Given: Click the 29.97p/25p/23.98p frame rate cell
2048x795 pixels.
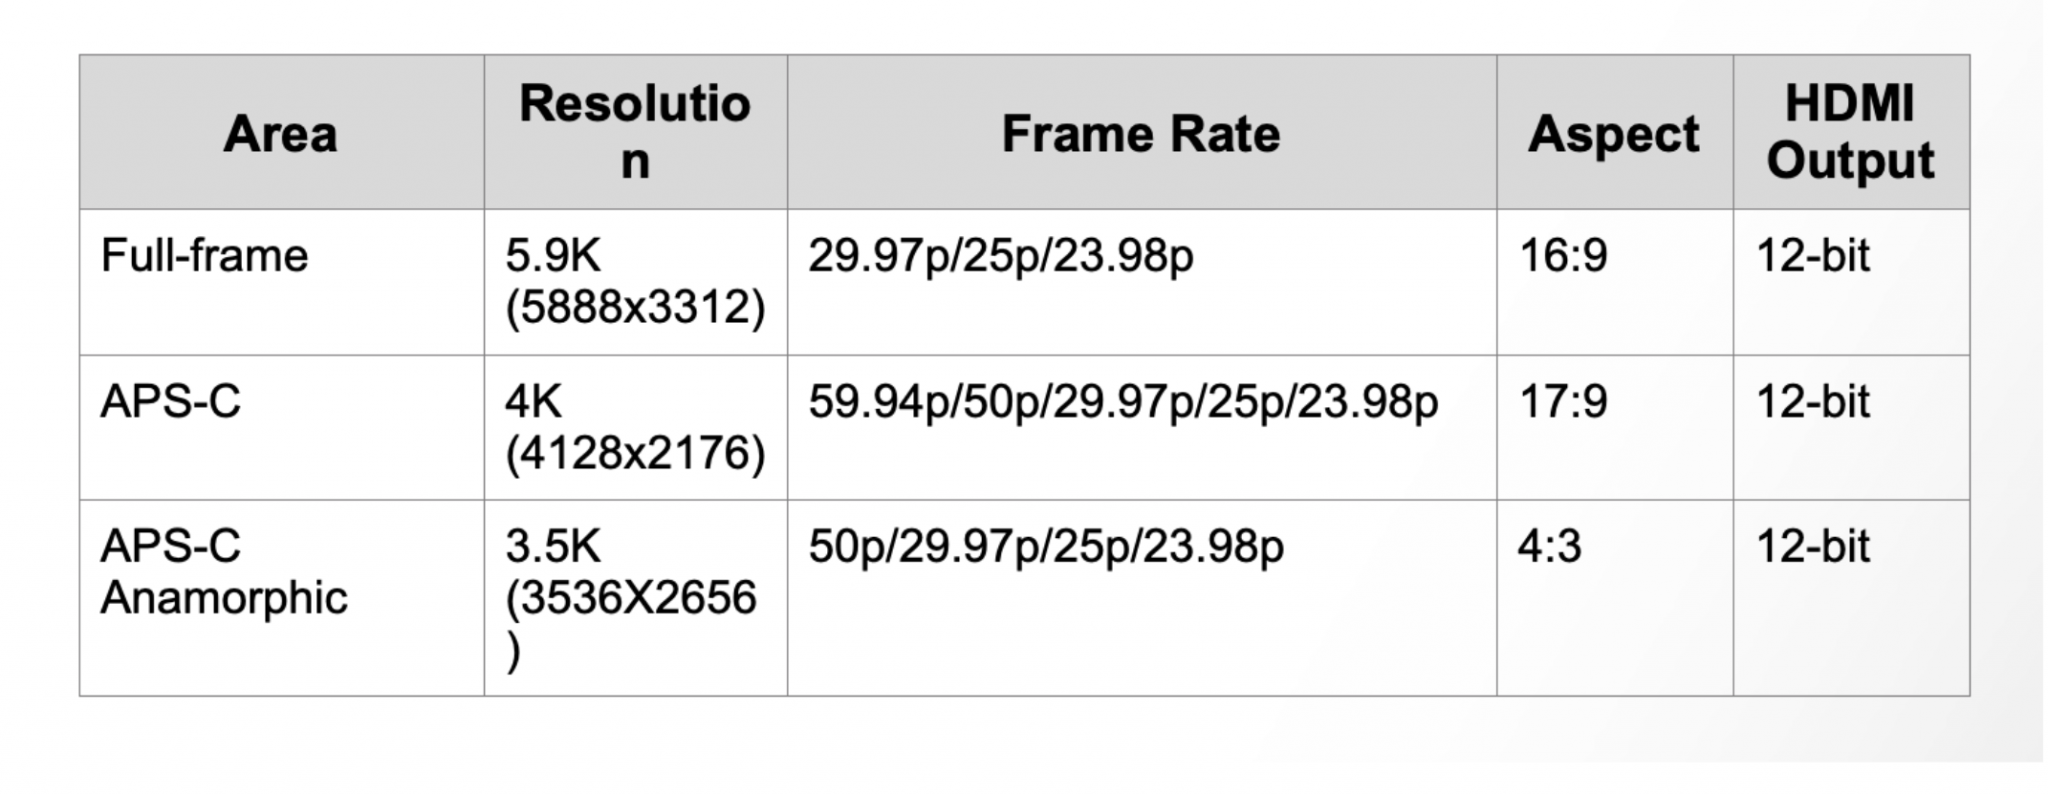Looking at the screenshot, I should (x=1001, y=256).
